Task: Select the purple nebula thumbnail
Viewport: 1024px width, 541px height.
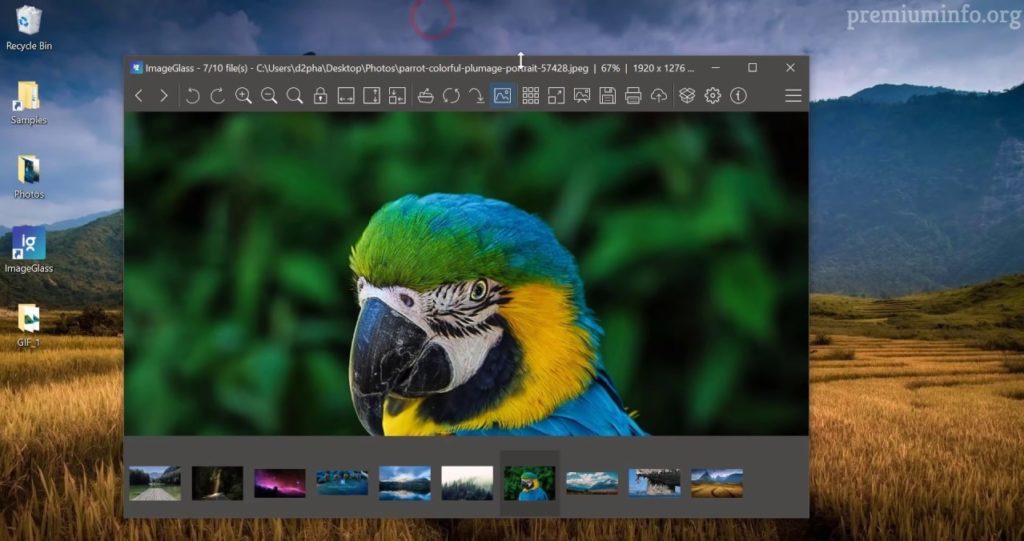Action: click(x=280, y=483)
